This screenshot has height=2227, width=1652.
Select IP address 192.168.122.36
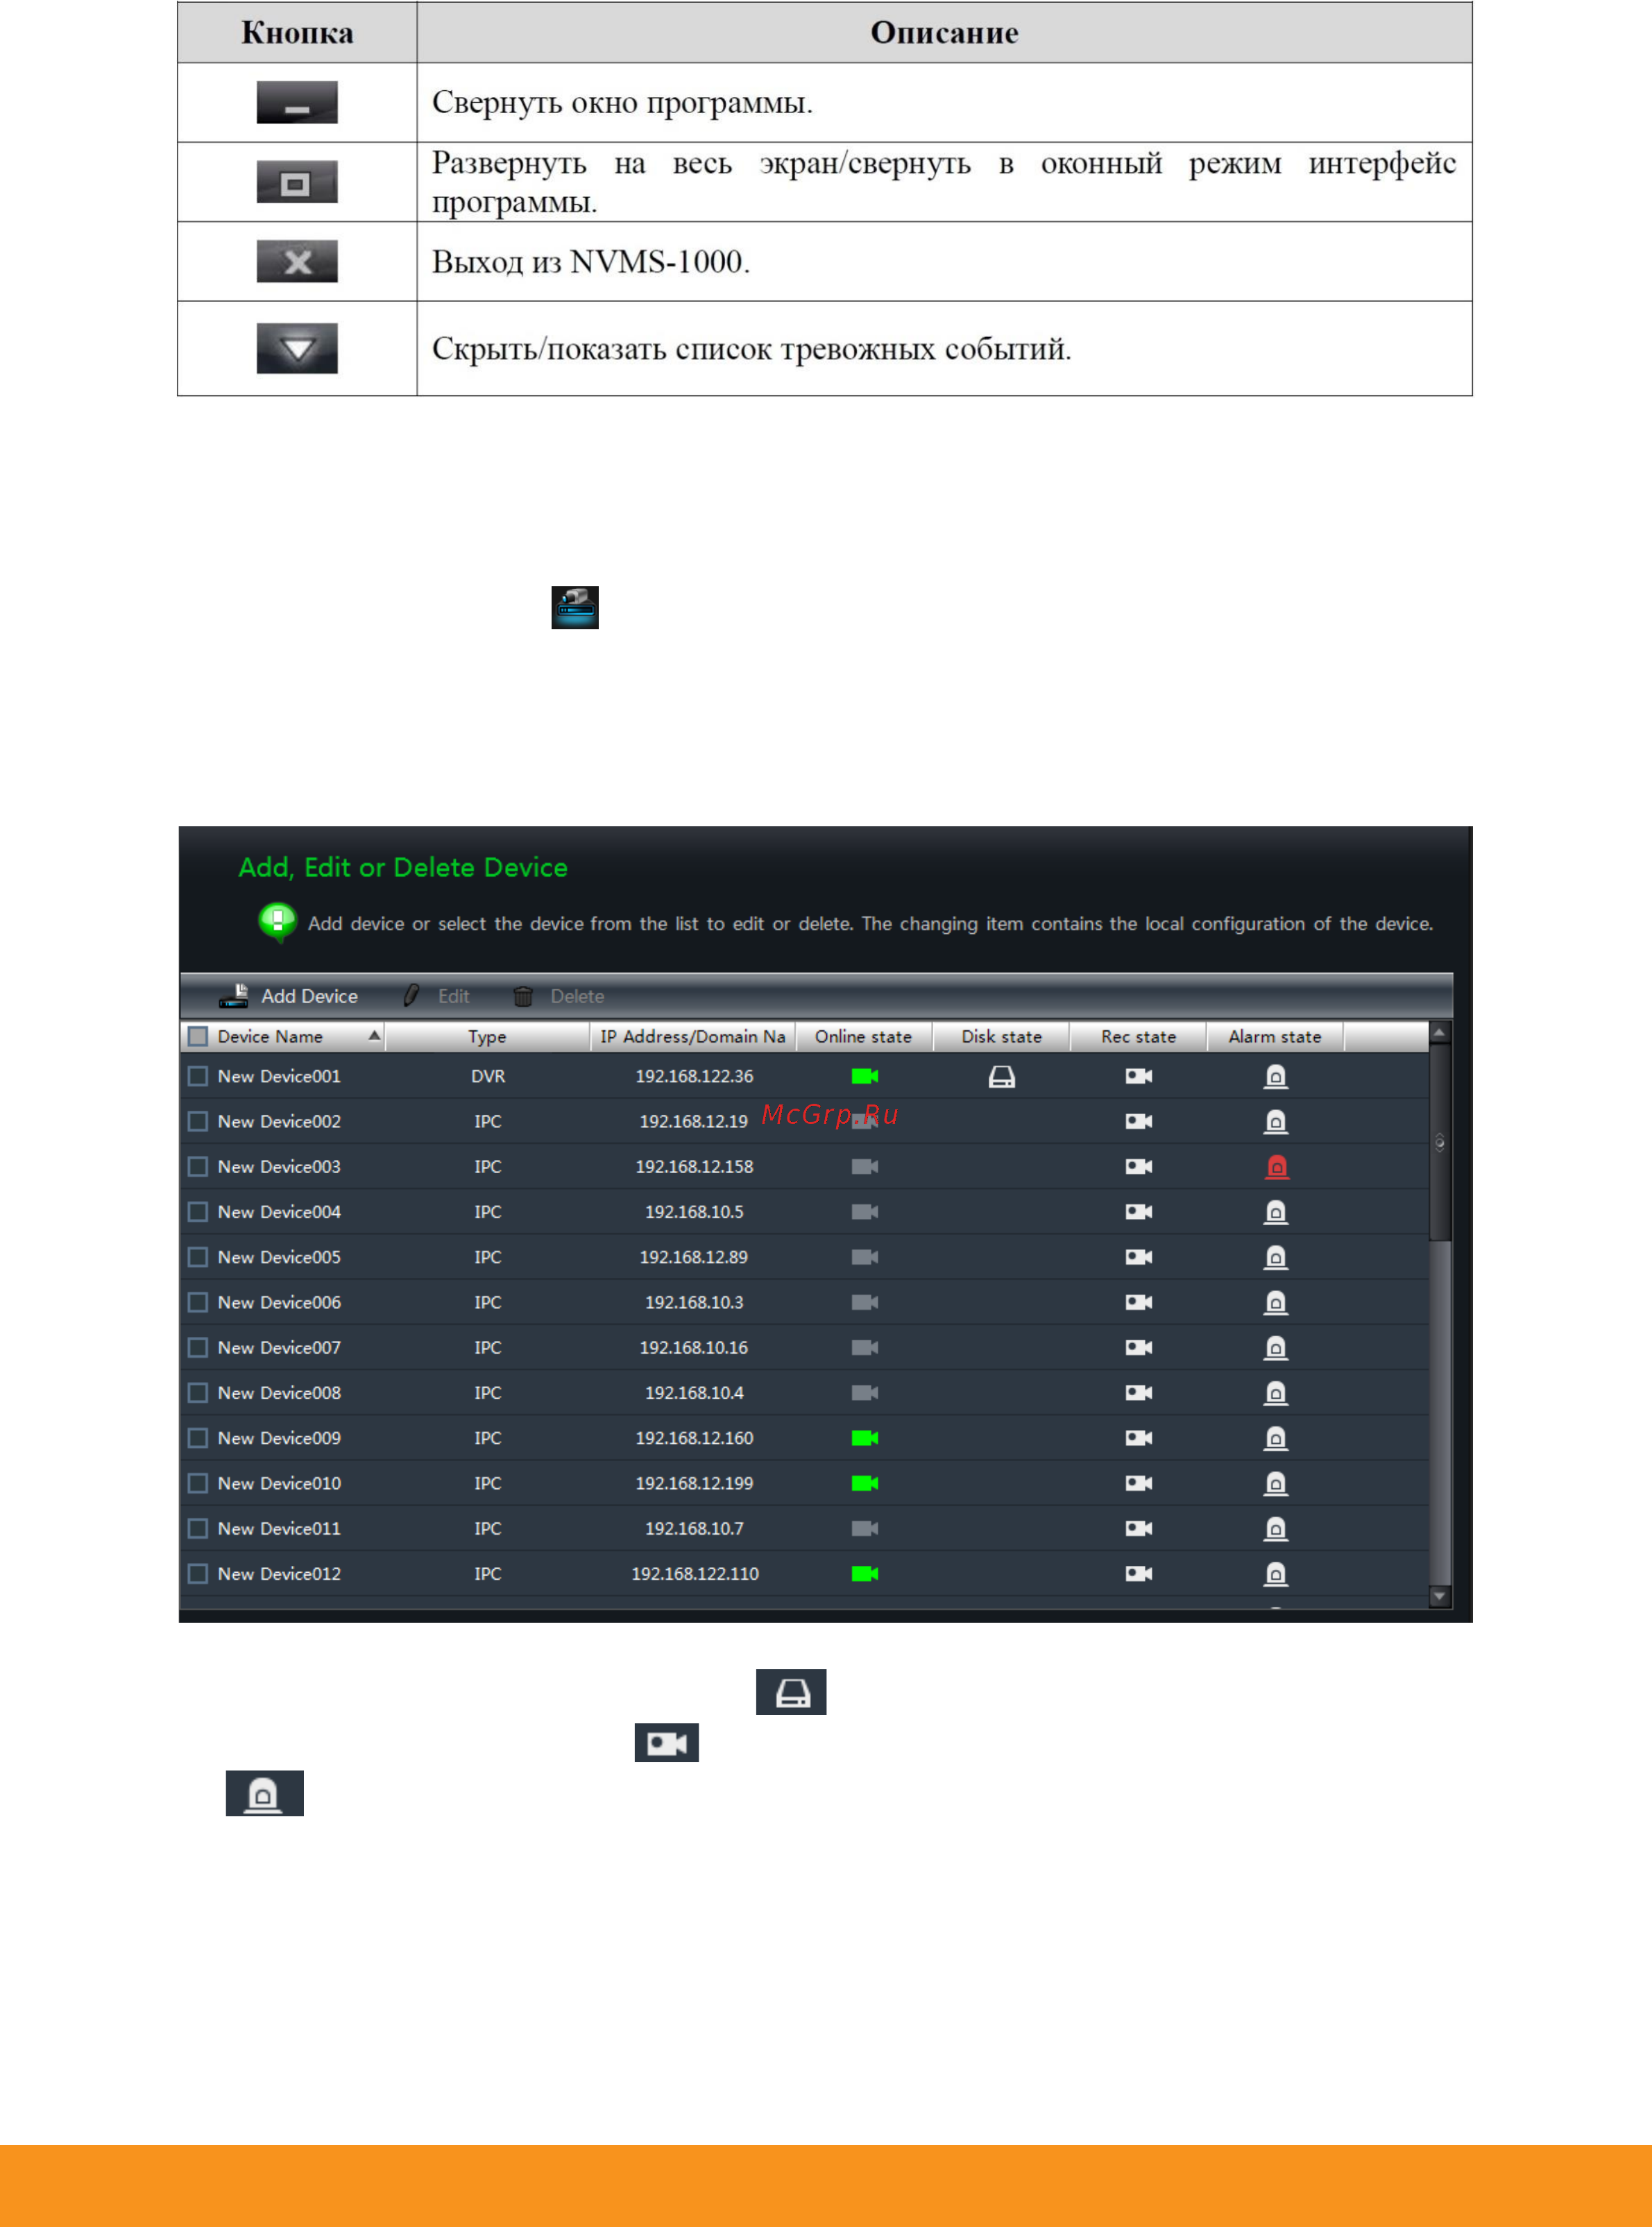695,1076
